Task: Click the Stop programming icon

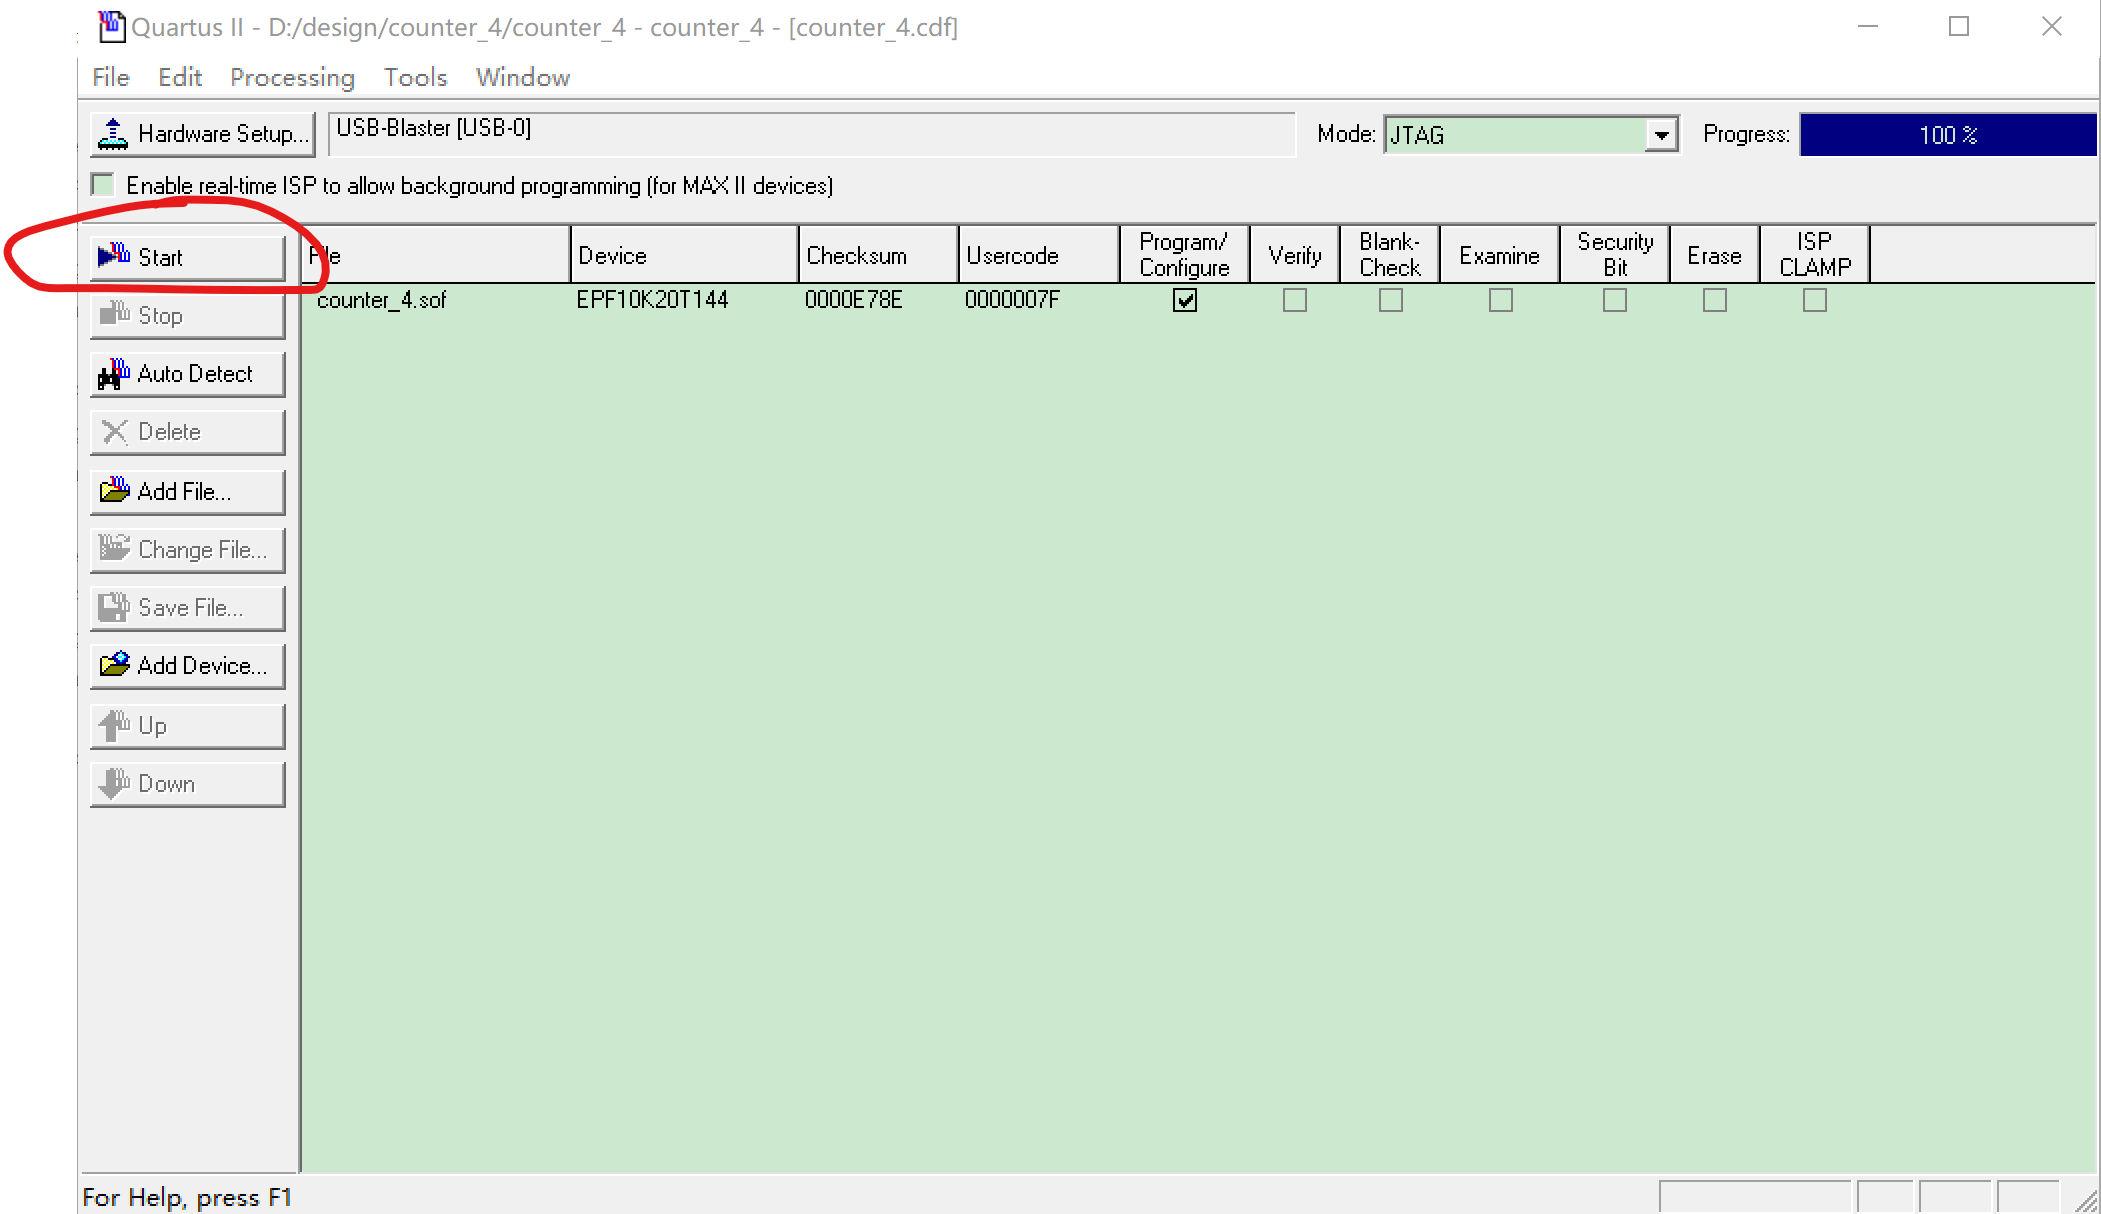Action: point(114,314)
